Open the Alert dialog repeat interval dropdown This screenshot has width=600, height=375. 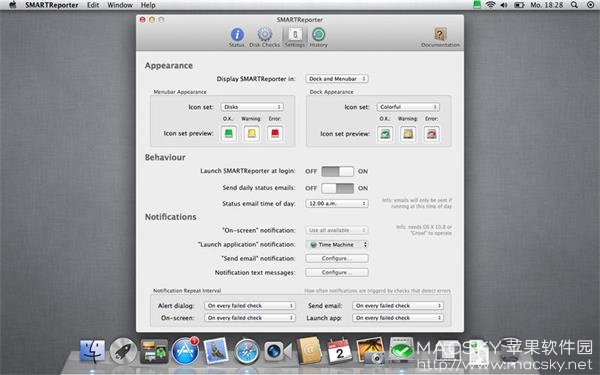[250, 306]
